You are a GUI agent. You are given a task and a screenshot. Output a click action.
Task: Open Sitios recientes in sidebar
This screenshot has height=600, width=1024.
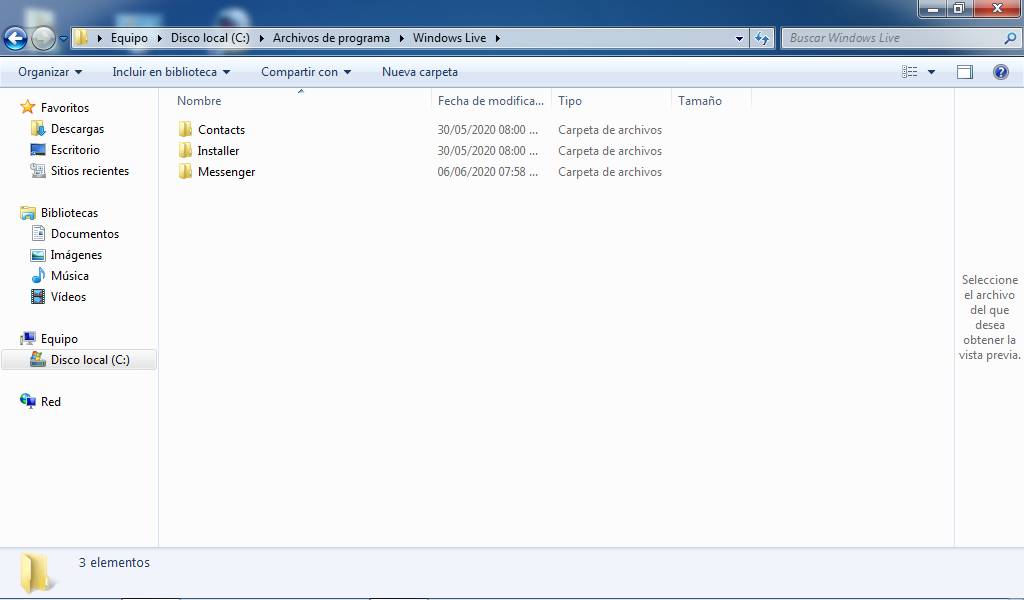click(x=90, y=170)
